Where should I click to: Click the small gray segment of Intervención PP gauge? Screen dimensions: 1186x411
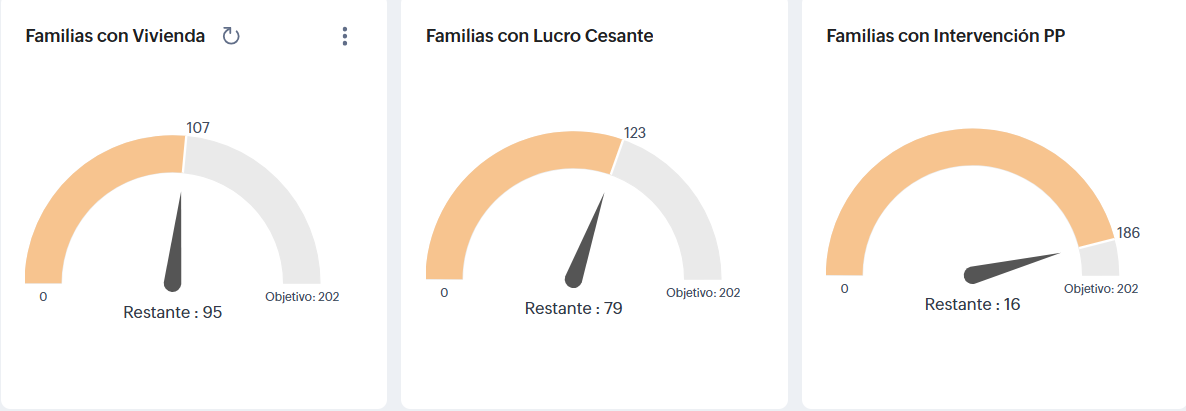[1099, 260]
